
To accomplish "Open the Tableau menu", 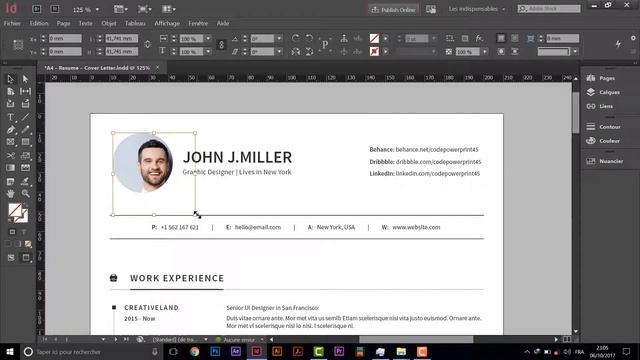I will 135,23.
